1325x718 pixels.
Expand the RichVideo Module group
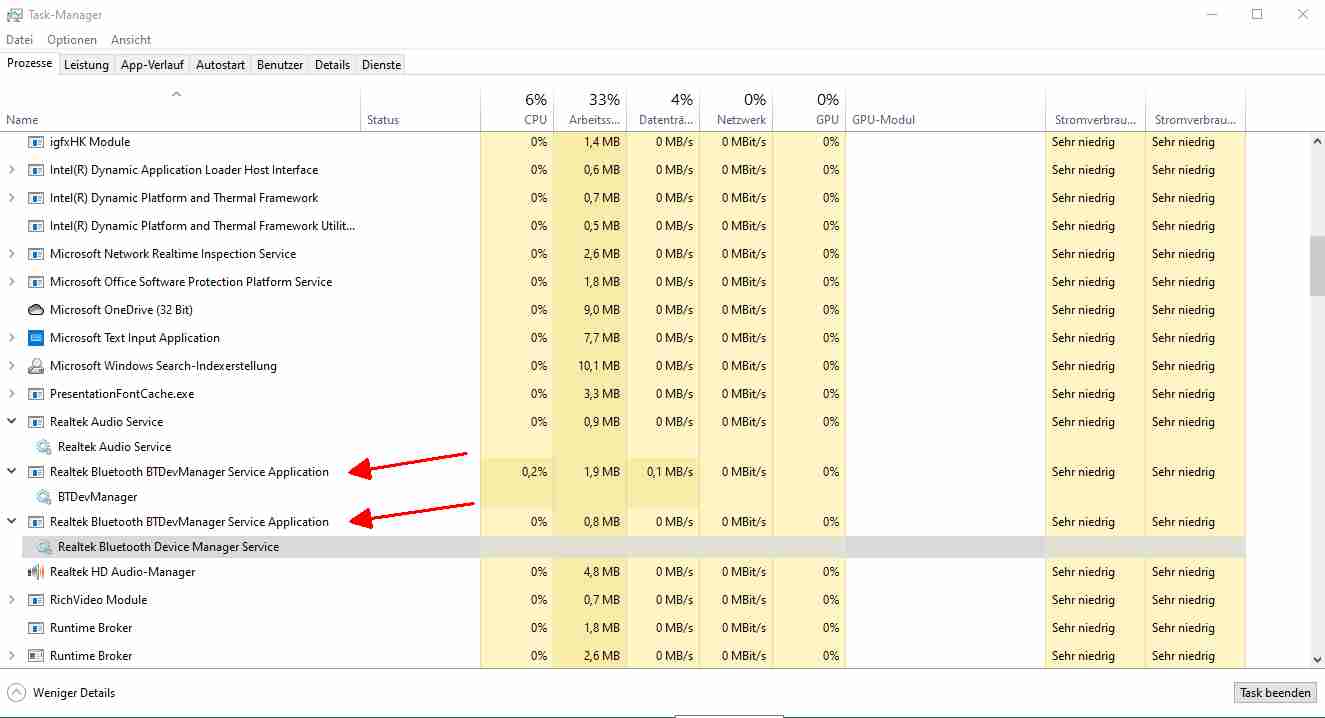(12, 600)
